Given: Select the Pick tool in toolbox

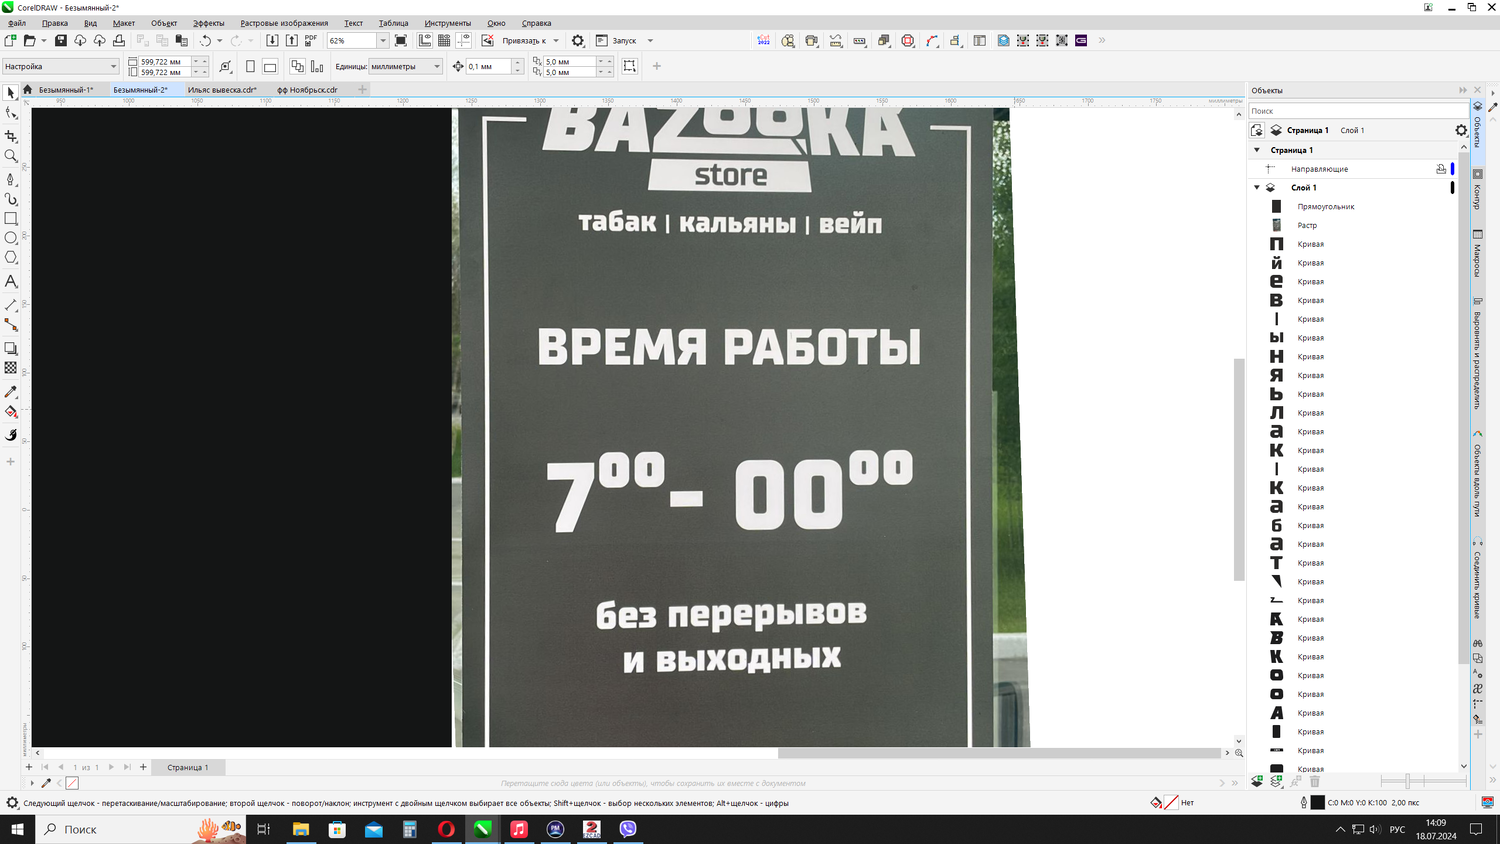Looking at the screenshot, I should 11,93.
